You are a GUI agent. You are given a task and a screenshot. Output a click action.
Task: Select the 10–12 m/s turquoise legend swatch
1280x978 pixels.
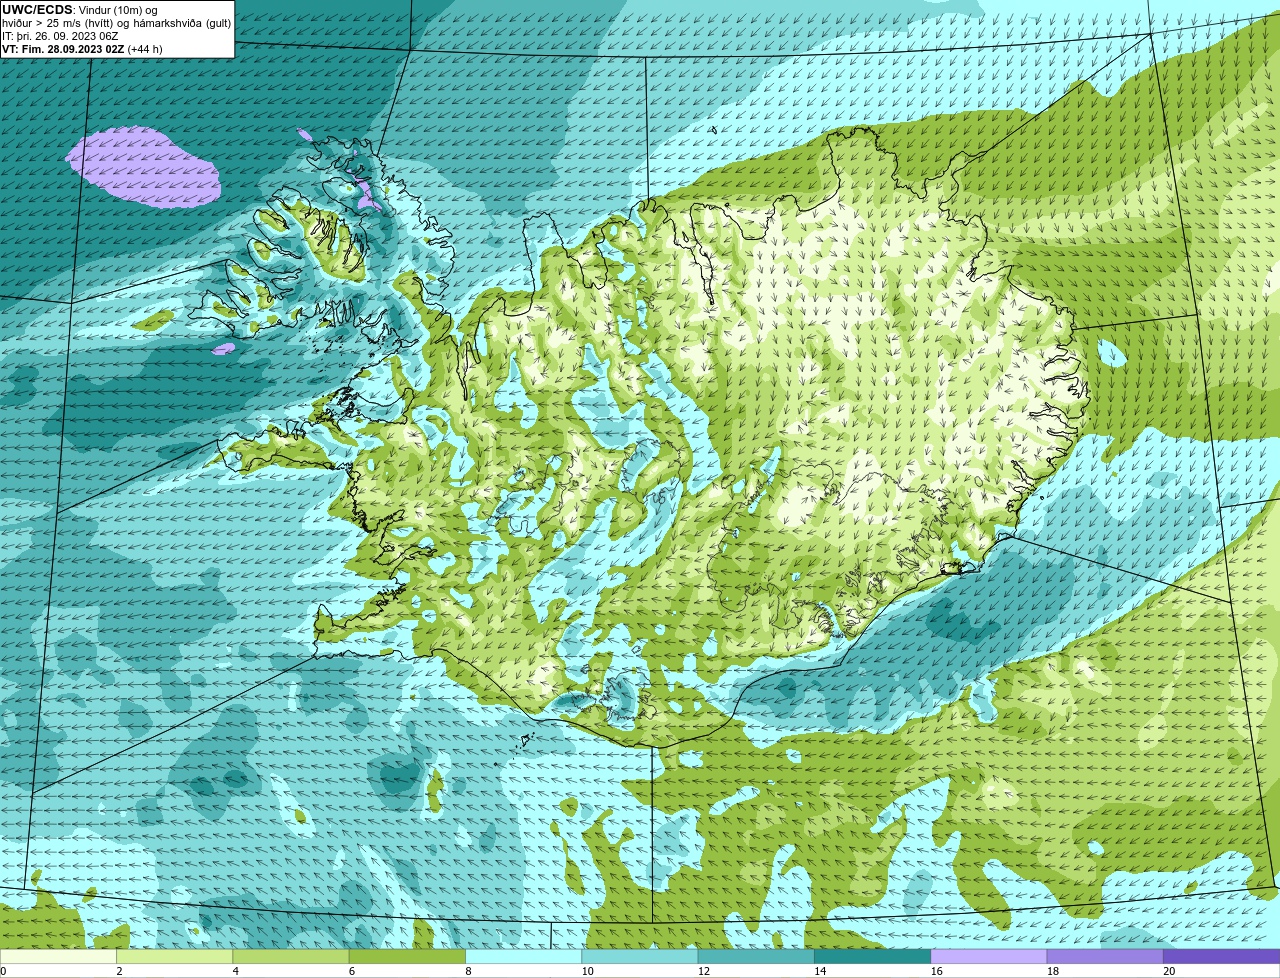click(640, 956)
